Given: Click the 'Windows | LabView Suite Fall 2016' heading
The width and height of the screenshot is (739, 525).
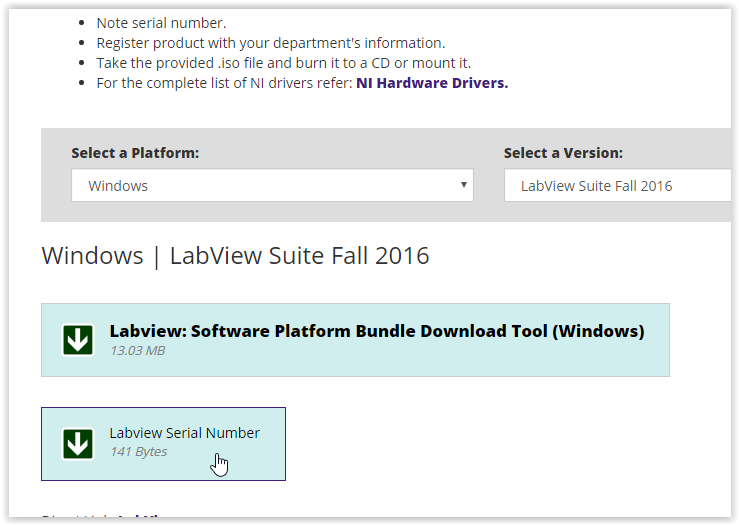Looking at the screenshot, I should click(x=236, y=256).
